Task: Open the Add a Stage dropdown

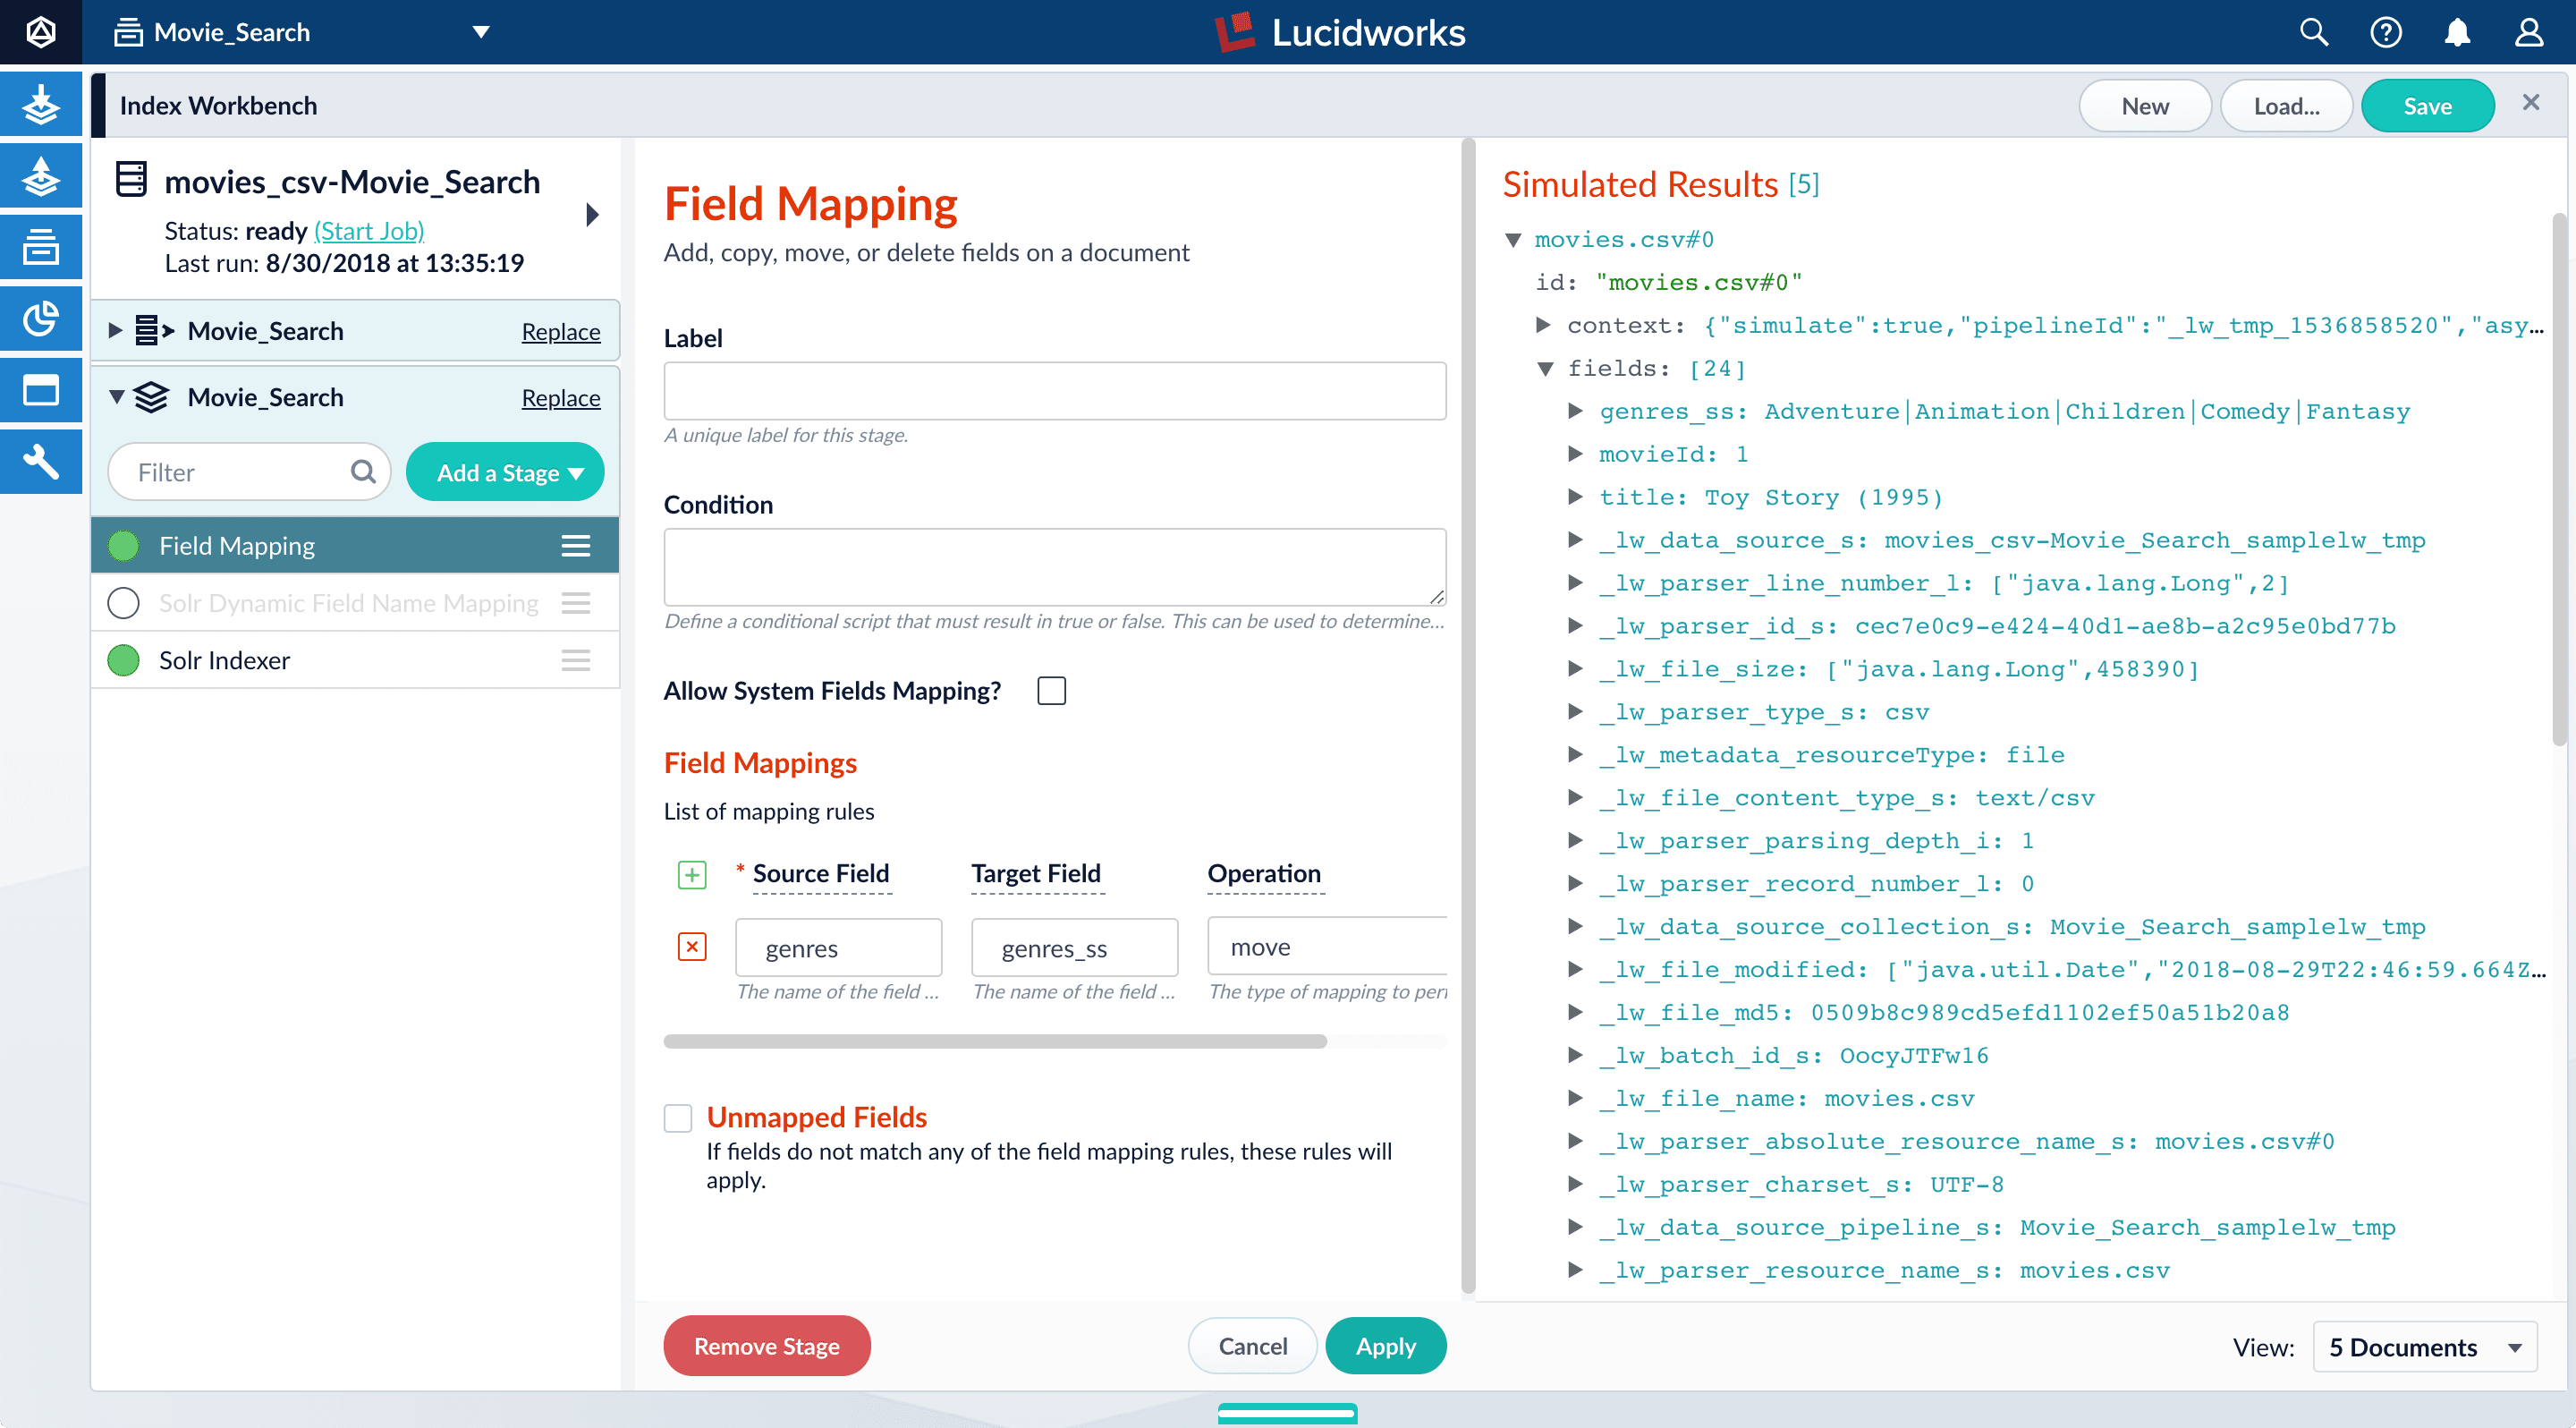Action: pos(505,472)
